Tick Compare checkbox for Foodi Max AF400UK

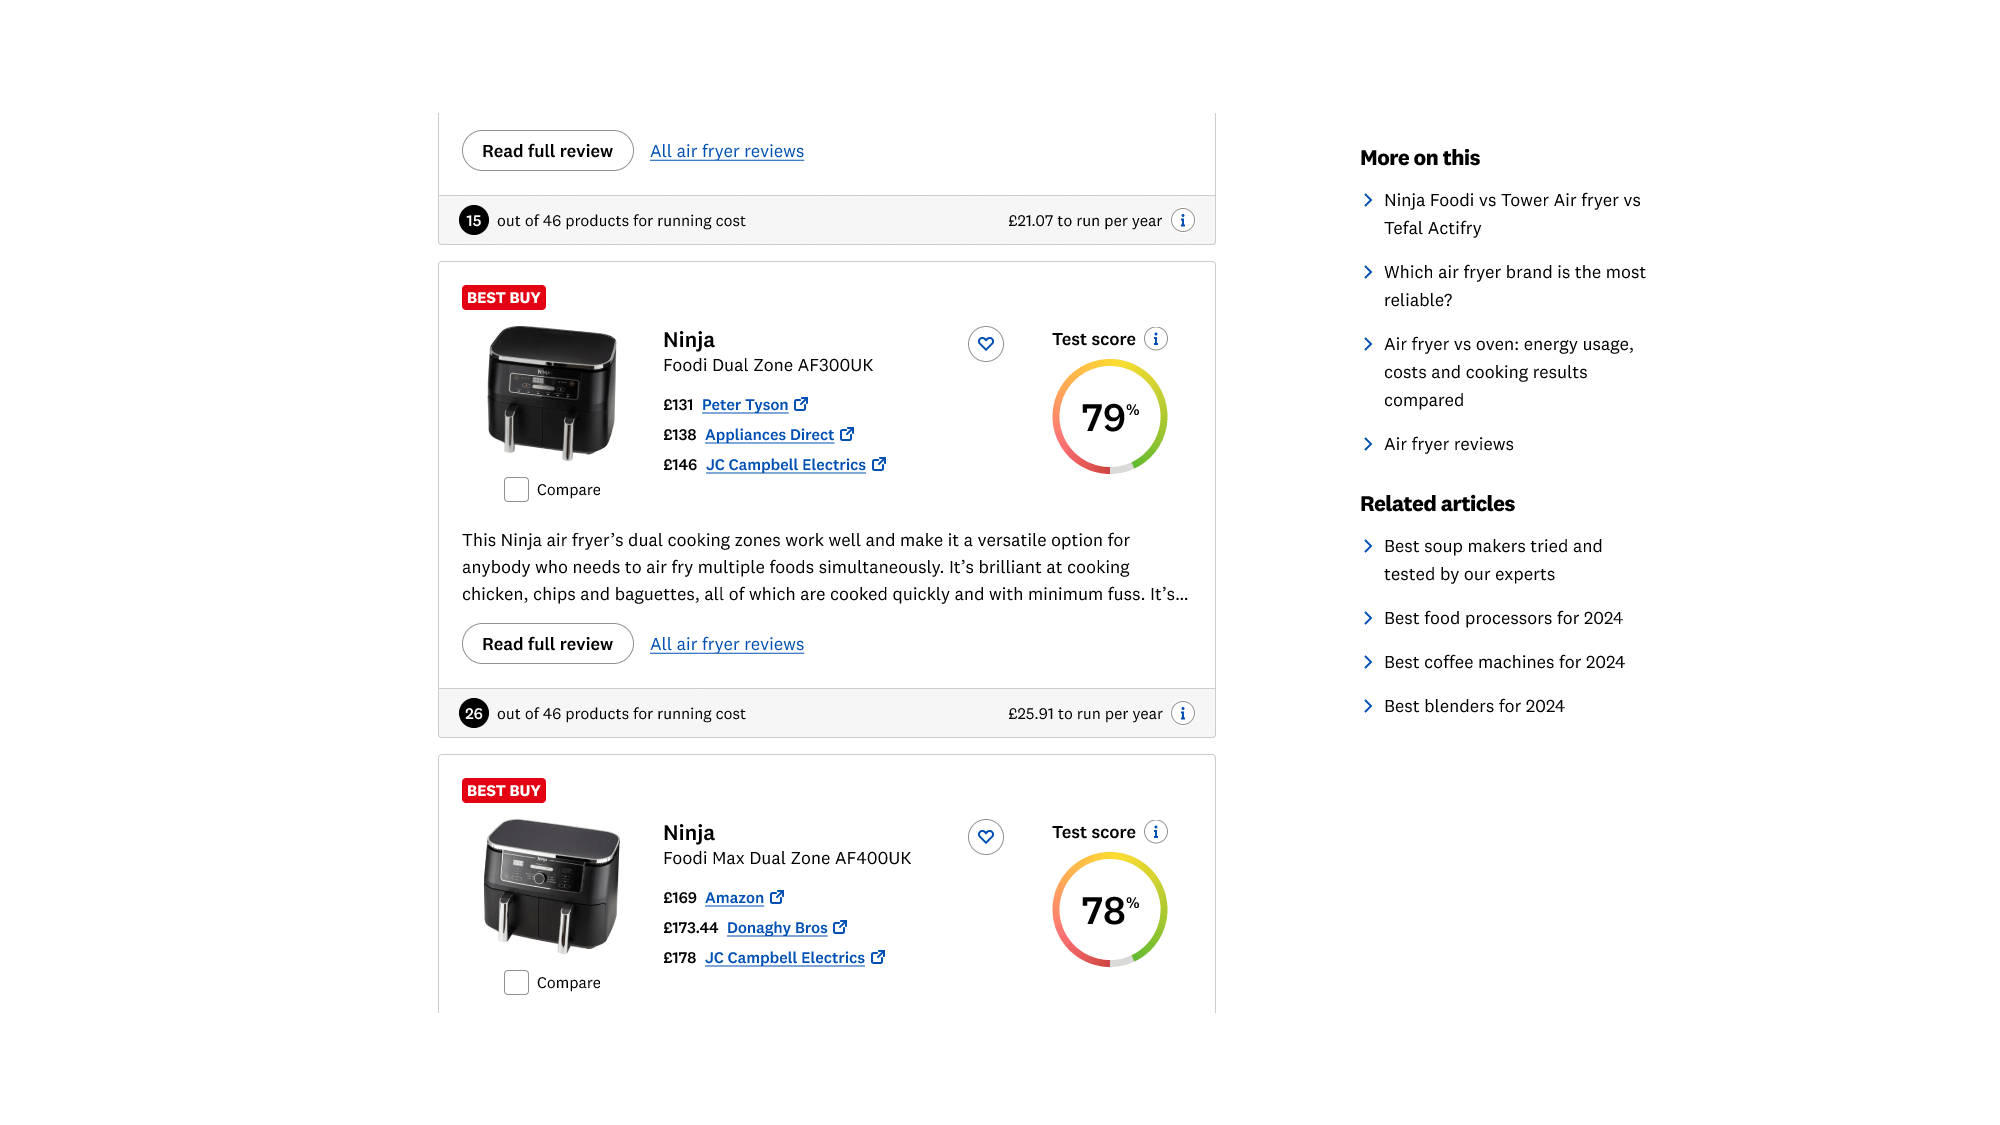click(x=516, y=983)
